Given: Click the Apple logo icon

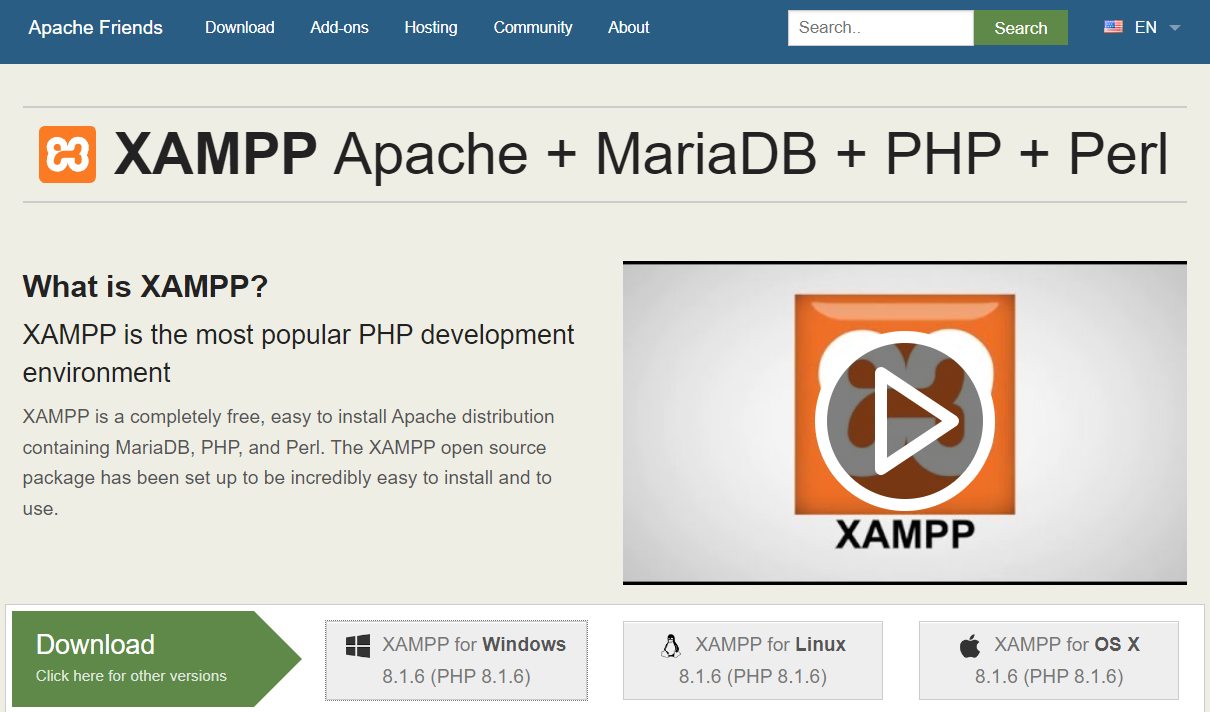Looking at the screenshot, I should [970, 646].
